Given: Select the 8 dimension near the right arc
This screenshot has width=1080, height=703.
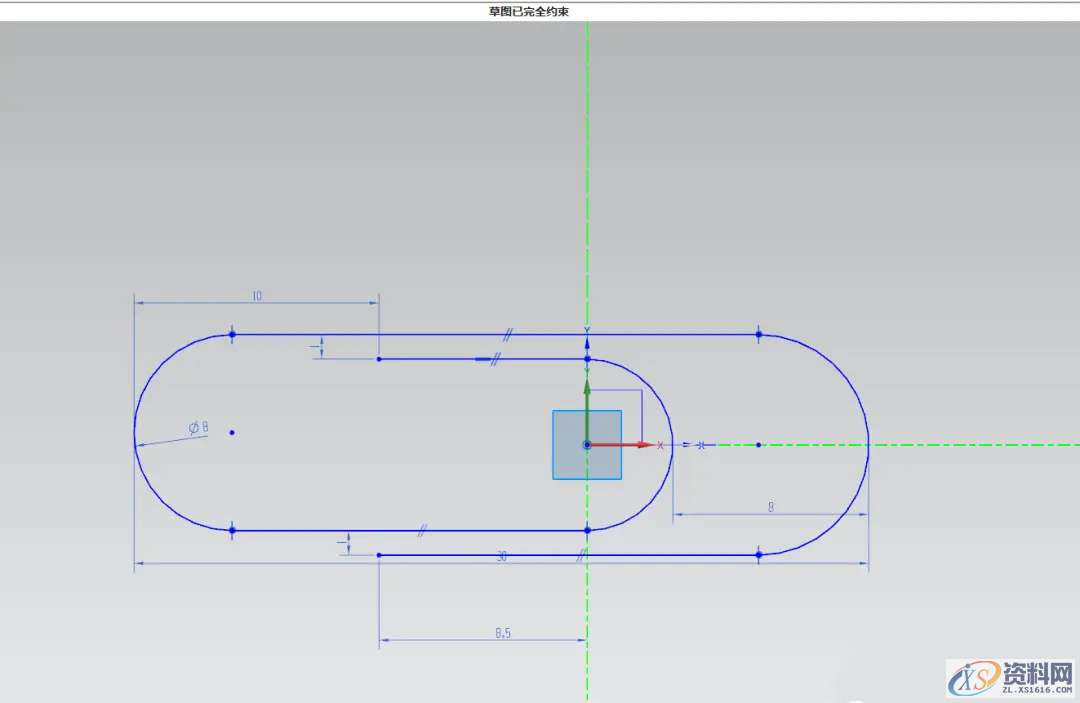Looking at the screenshot, I should point(771,507).
